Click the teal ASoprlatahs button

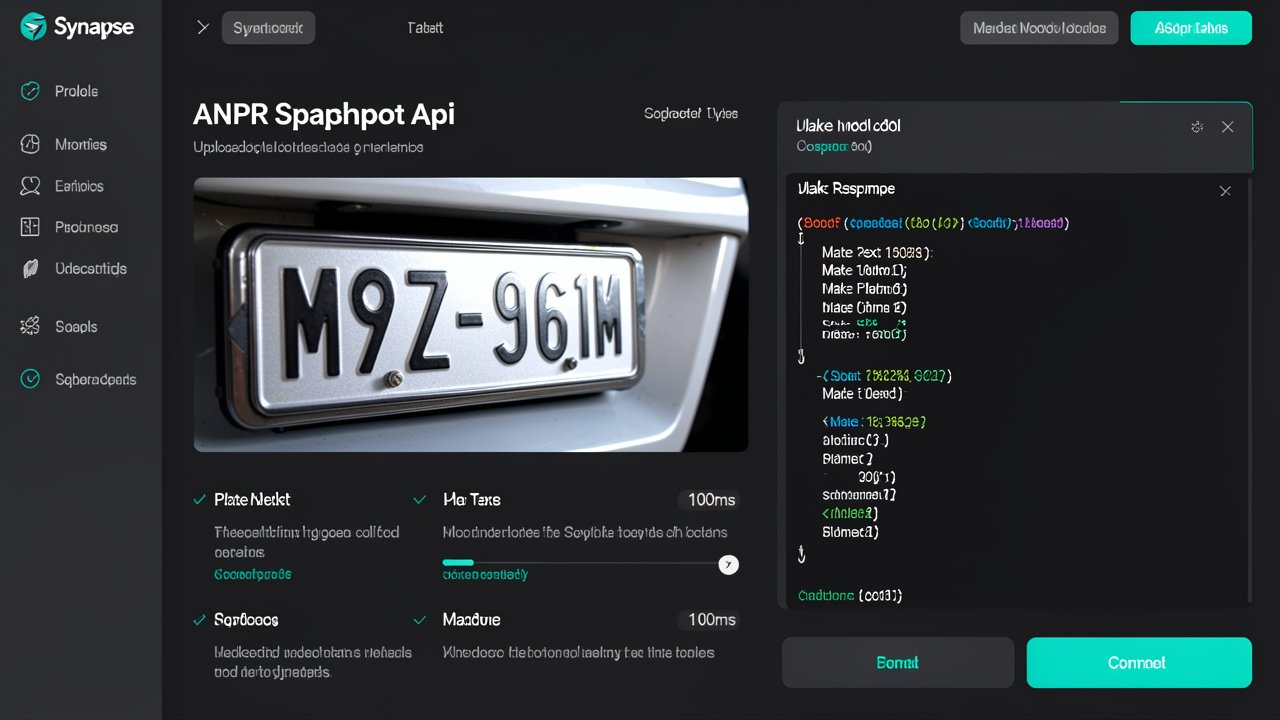1191,28
